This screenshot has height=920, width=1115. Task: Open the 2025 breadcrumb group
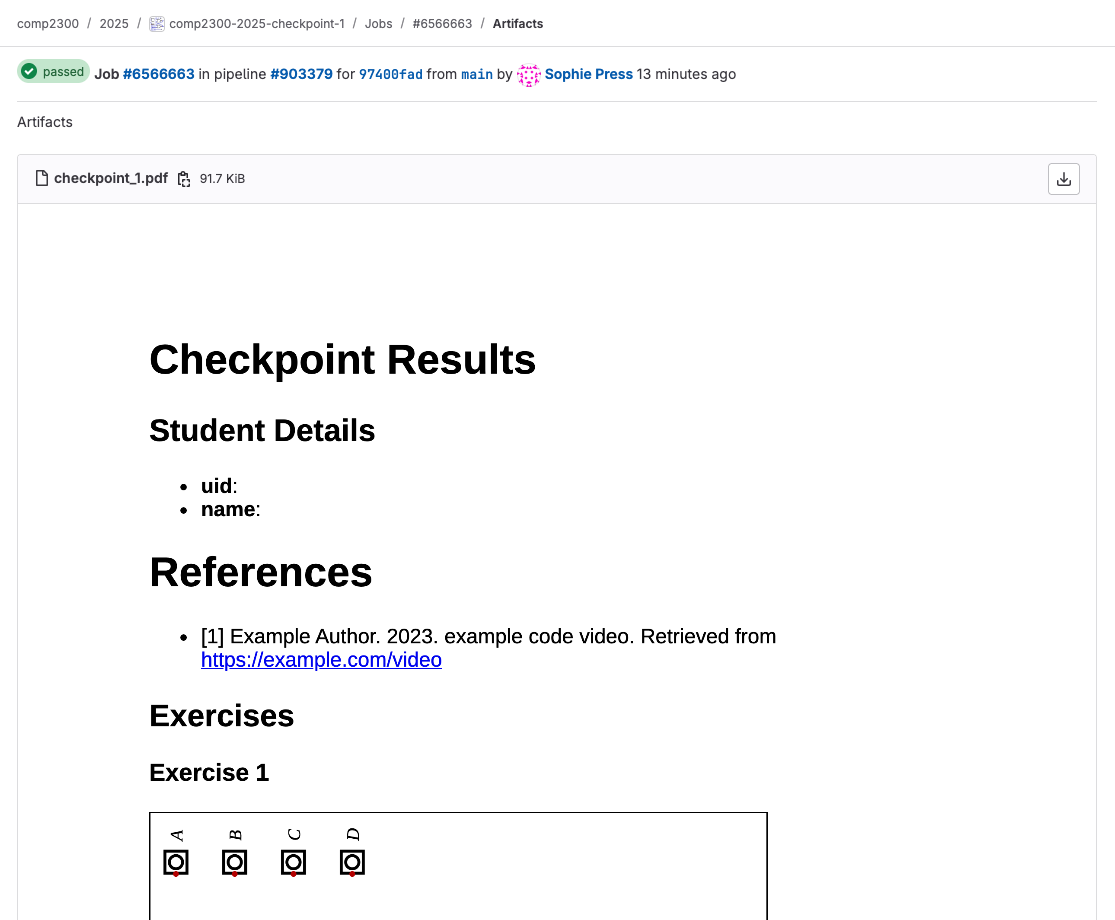[114, 24]
